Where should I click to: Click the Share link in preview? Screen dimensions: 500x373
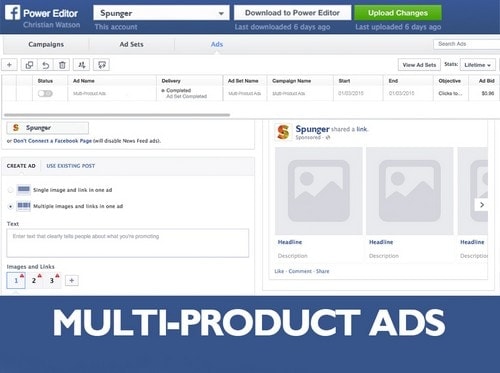(x=323, y=271)
